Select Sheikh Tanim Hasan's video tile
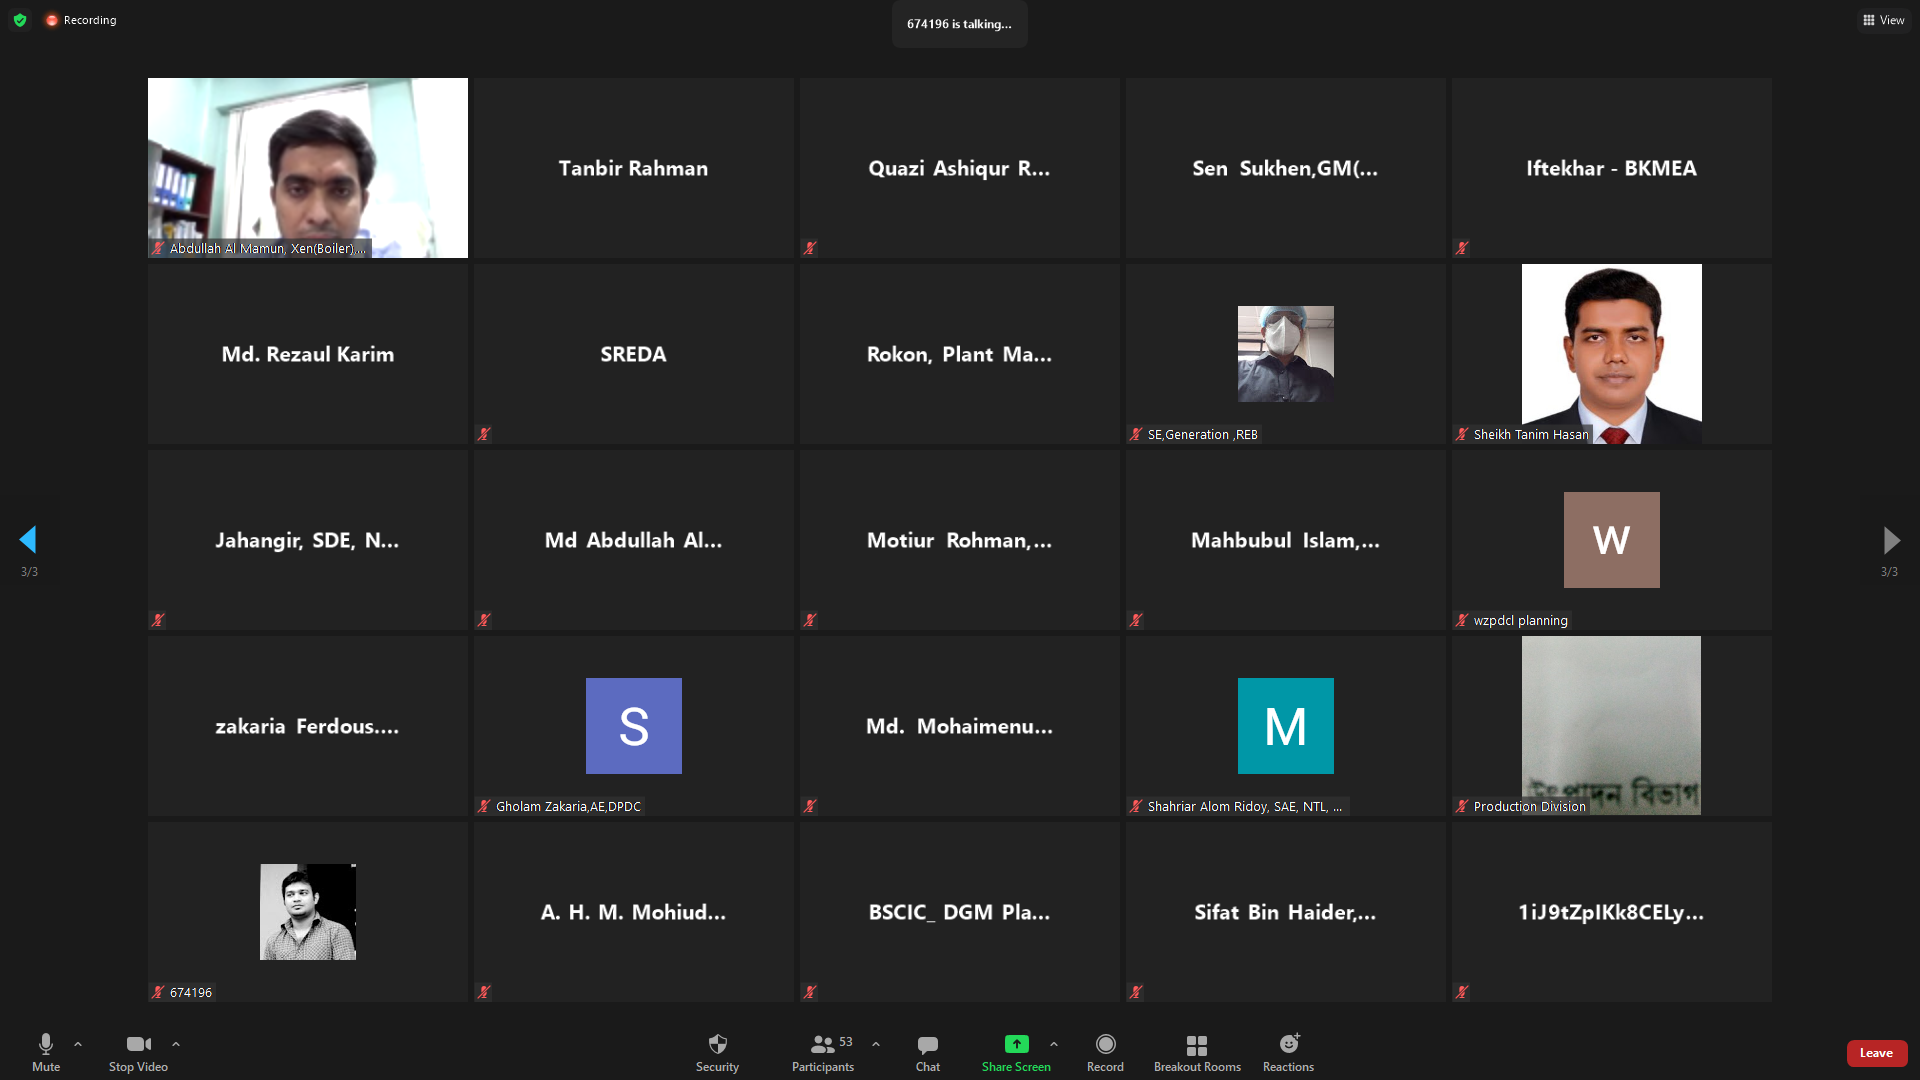The height and width of the screenshot is (1080, 1920). click(x=1611, y=353)
